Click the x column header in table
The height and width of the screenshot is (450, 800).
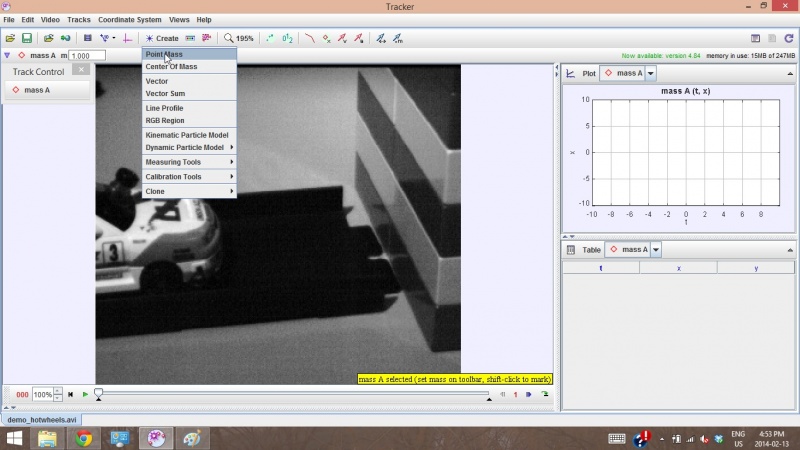(679, 268)
